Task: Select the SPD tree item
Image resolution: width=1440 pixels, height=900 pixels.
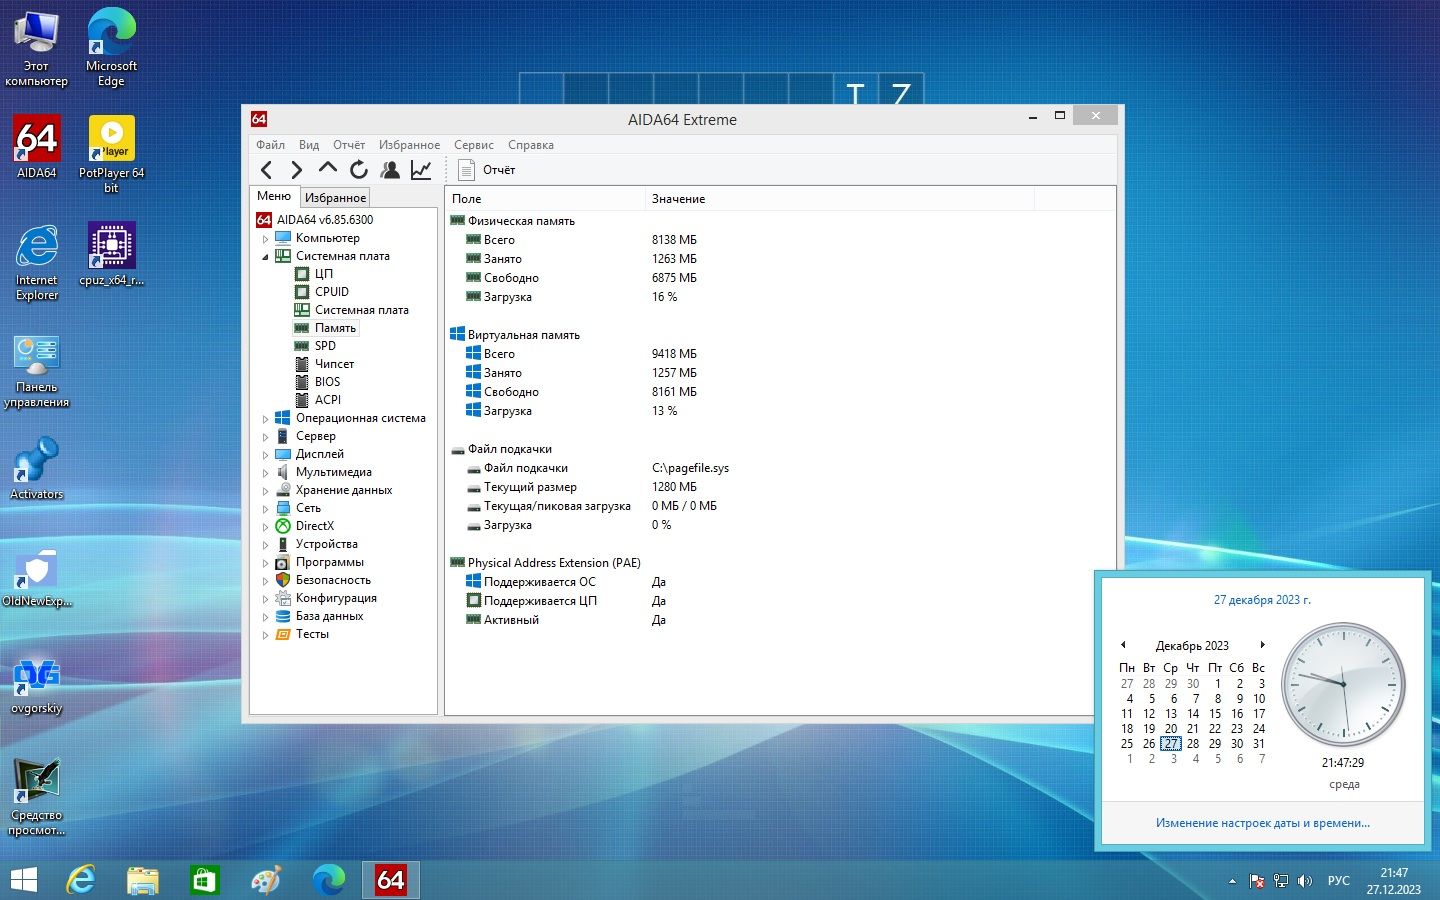Action: 325,346
